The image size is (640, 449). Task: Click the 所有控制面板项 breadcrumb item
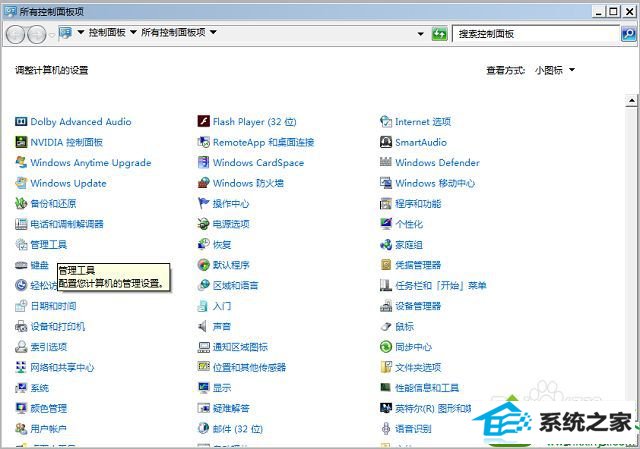[173, 32]
